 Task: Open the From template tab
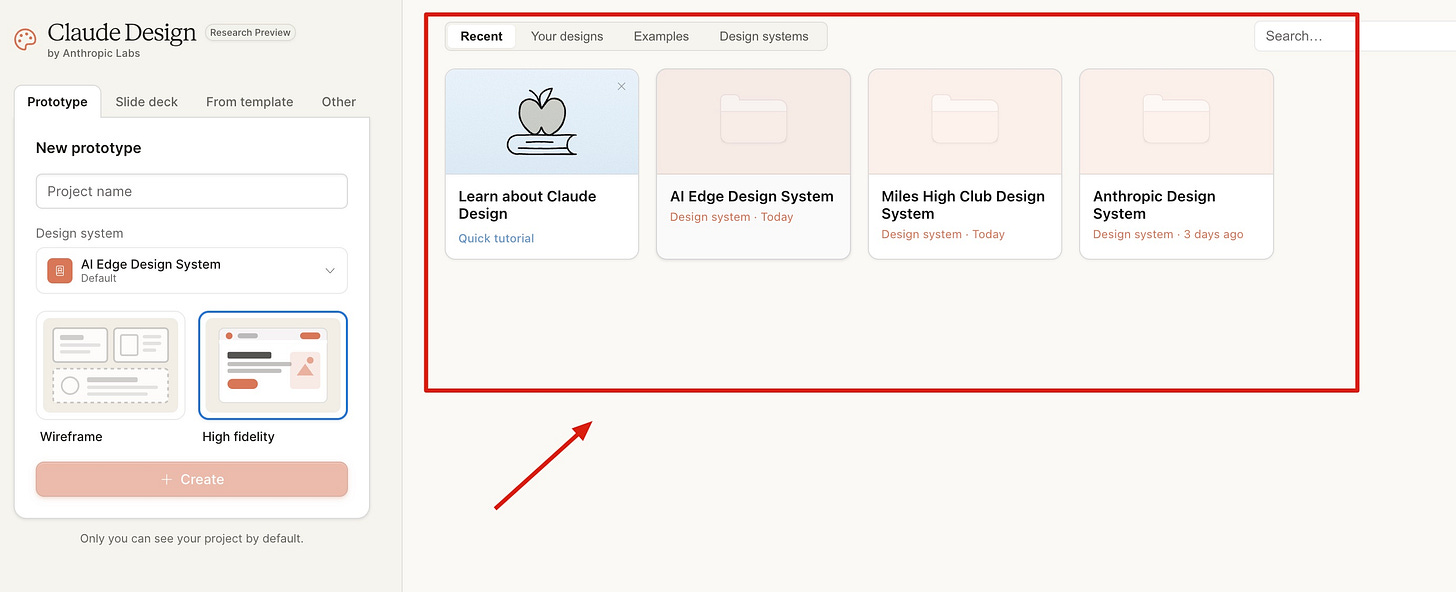249,102
